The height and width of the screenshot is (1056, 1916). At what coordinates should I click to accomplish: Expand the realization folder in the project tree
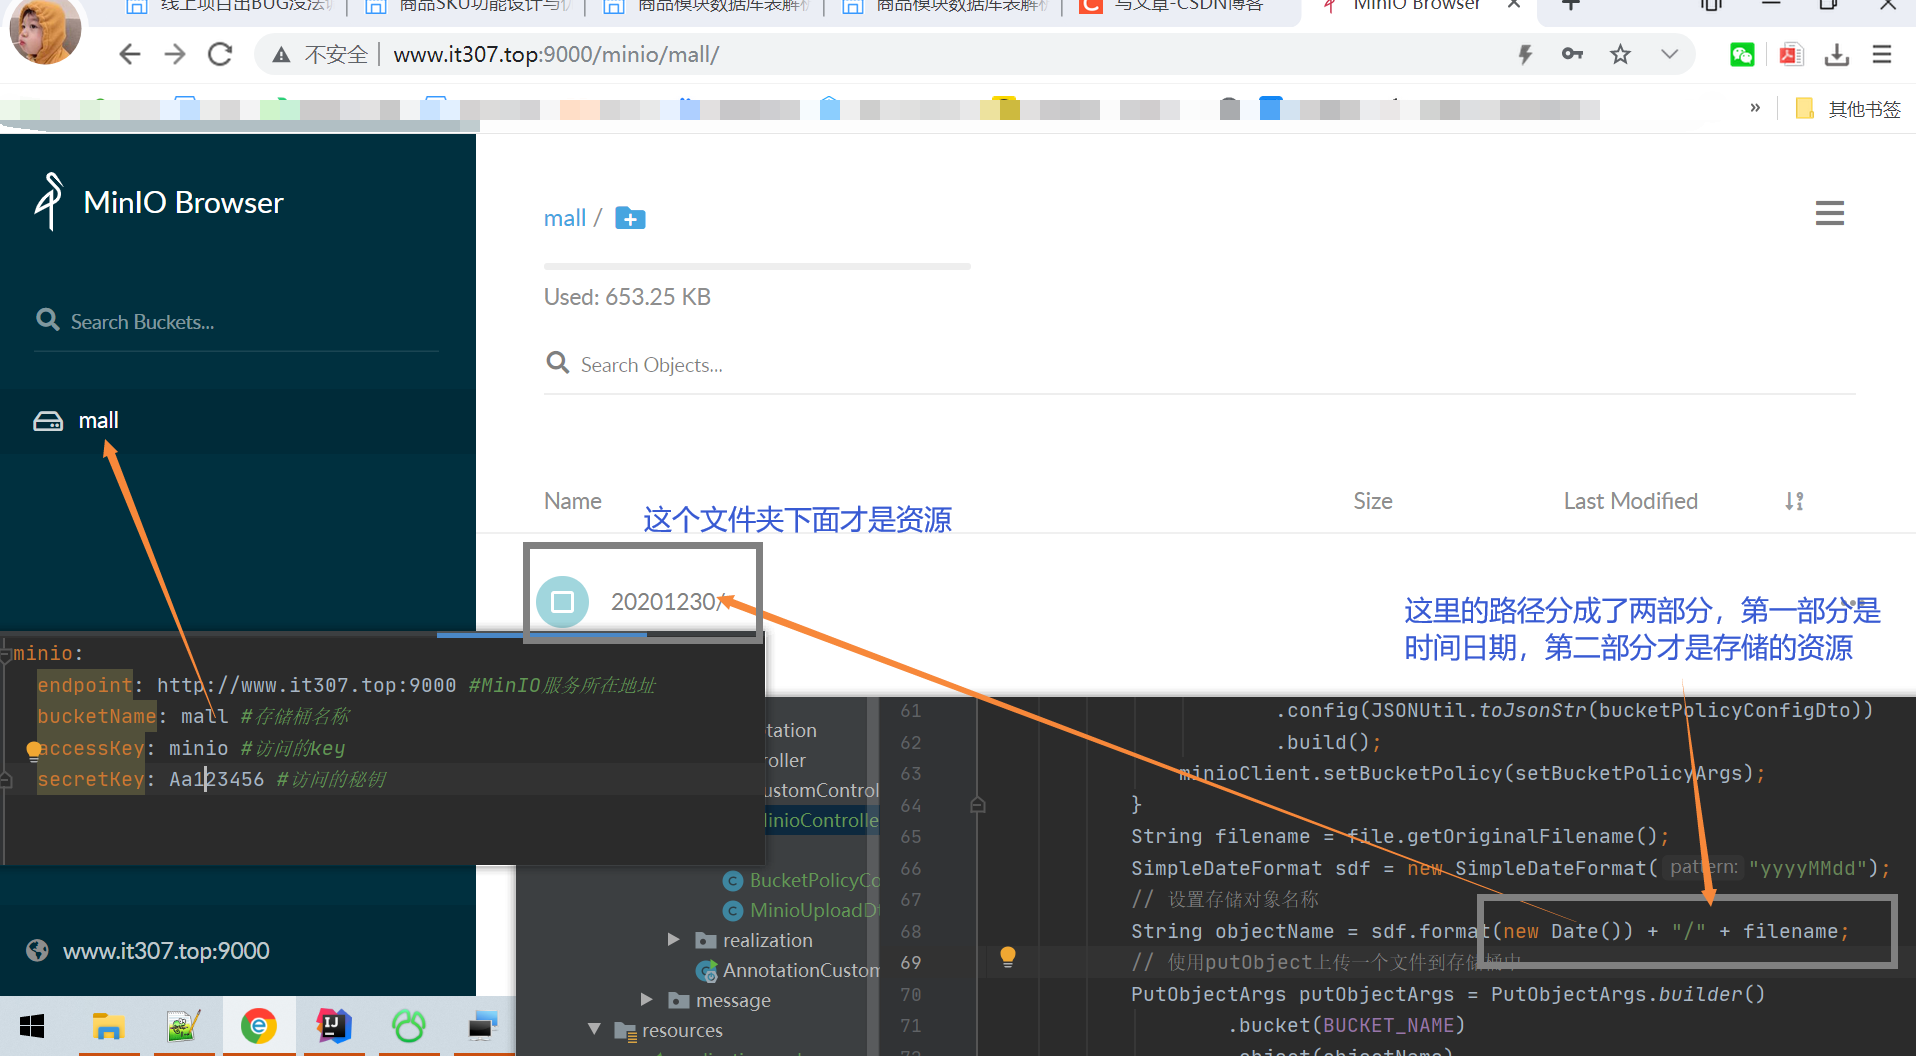(673, 940)
